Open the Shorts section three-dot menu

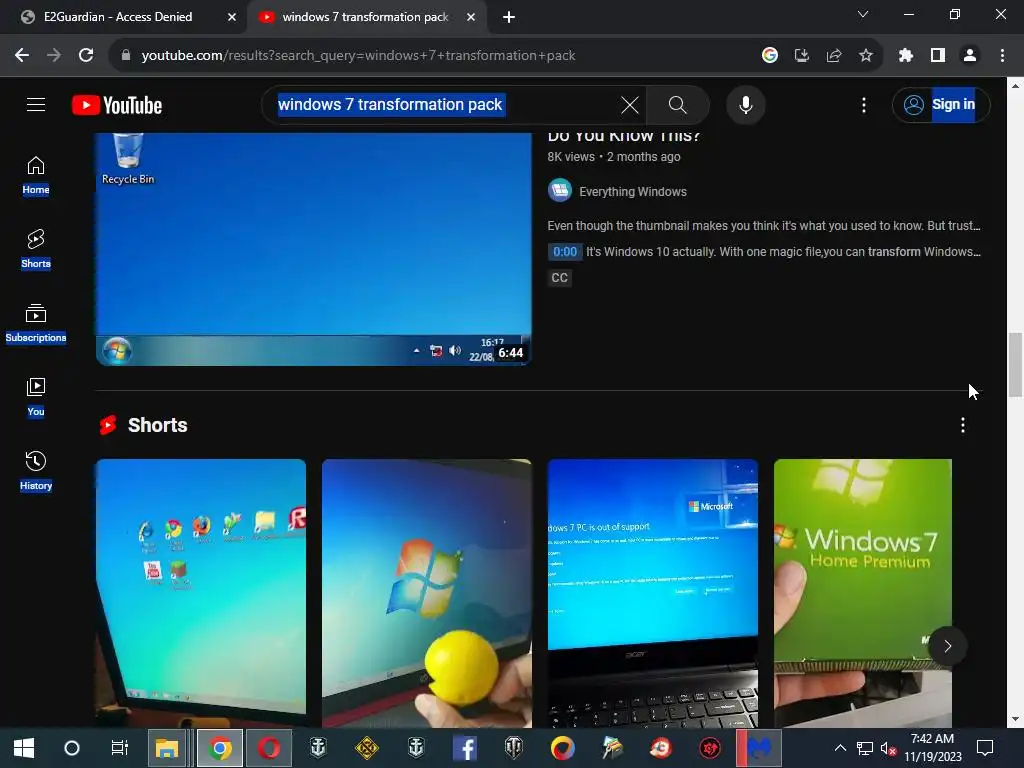point(962,425)
